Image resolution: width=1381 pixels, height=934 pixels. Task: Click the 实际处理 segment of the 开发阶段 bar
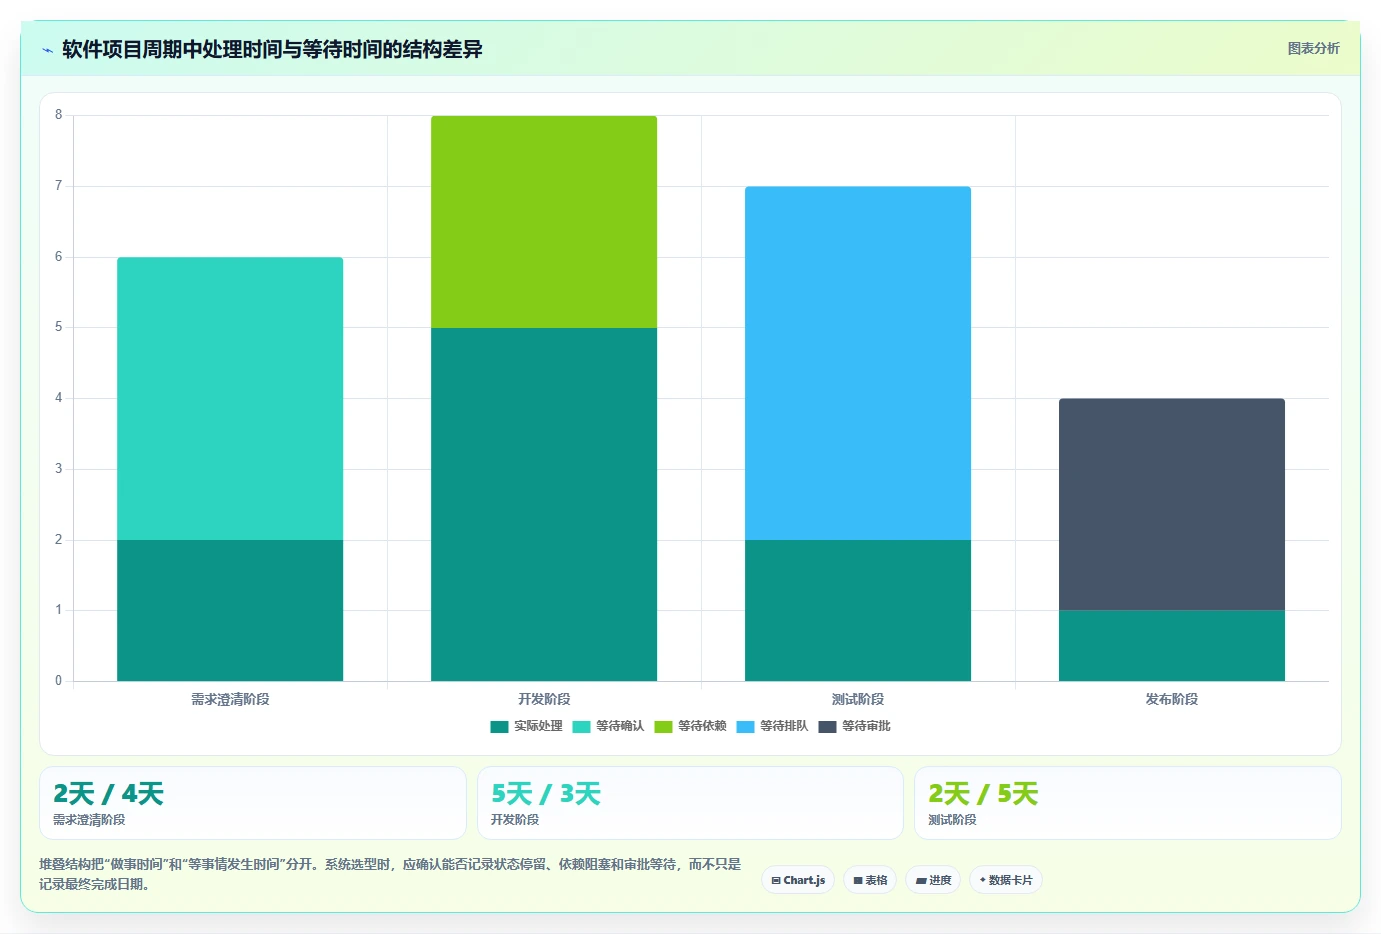(544, 505)
